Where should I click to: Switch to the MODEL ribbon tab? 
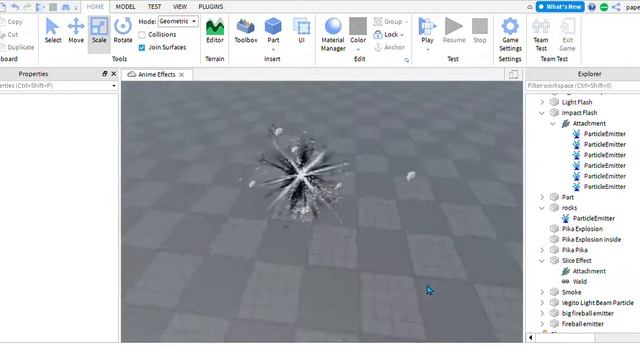tap(125, 7)
